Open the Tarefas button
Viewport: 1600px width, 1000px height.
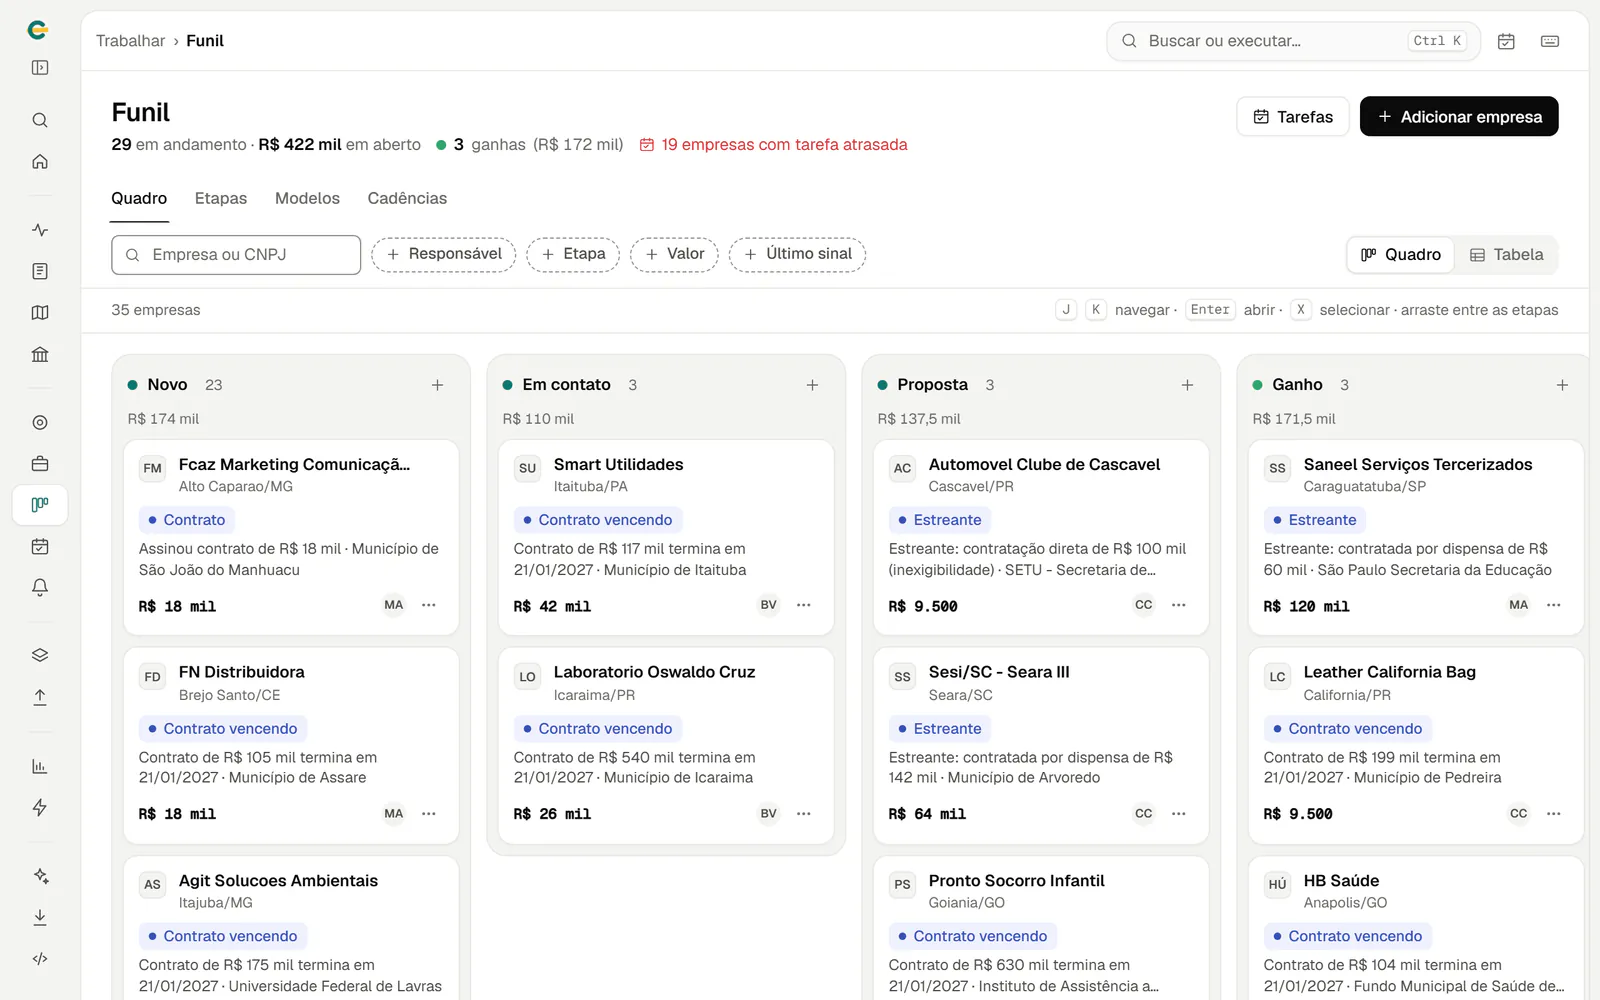tap(1293, 117)
